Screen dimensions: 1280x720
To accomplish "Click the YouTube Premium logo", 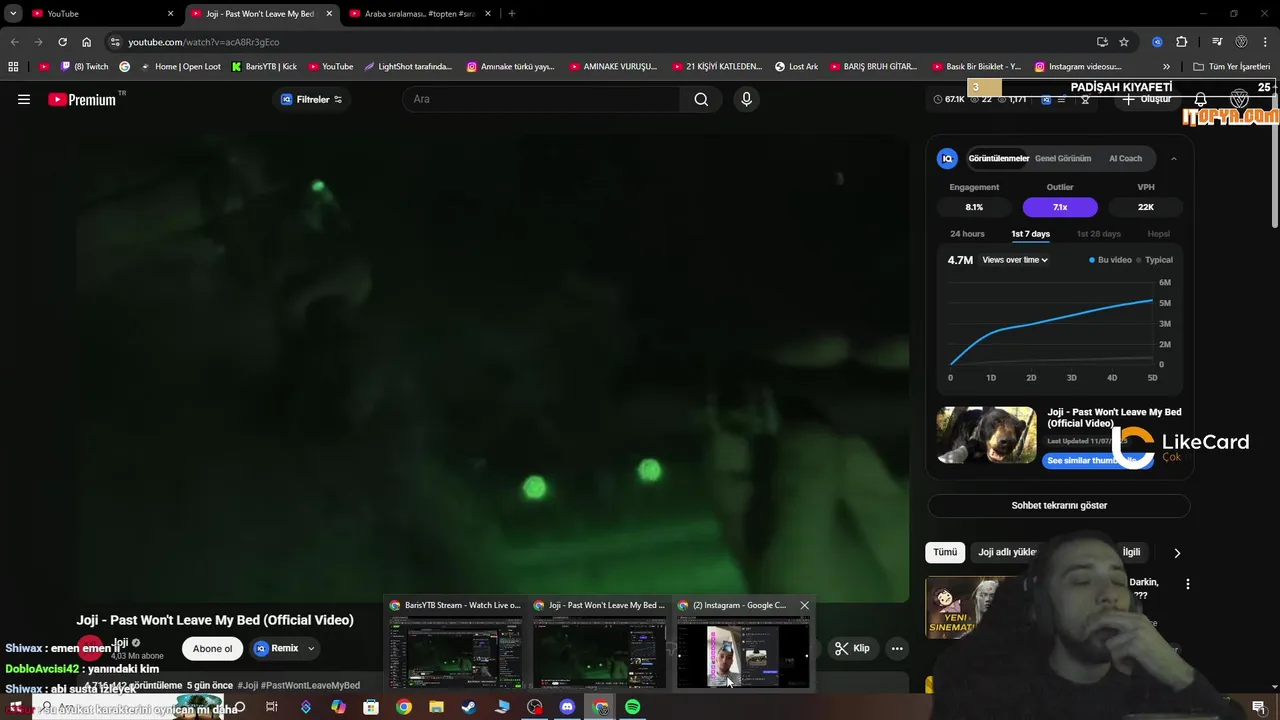I will click(x=82, y=99).
